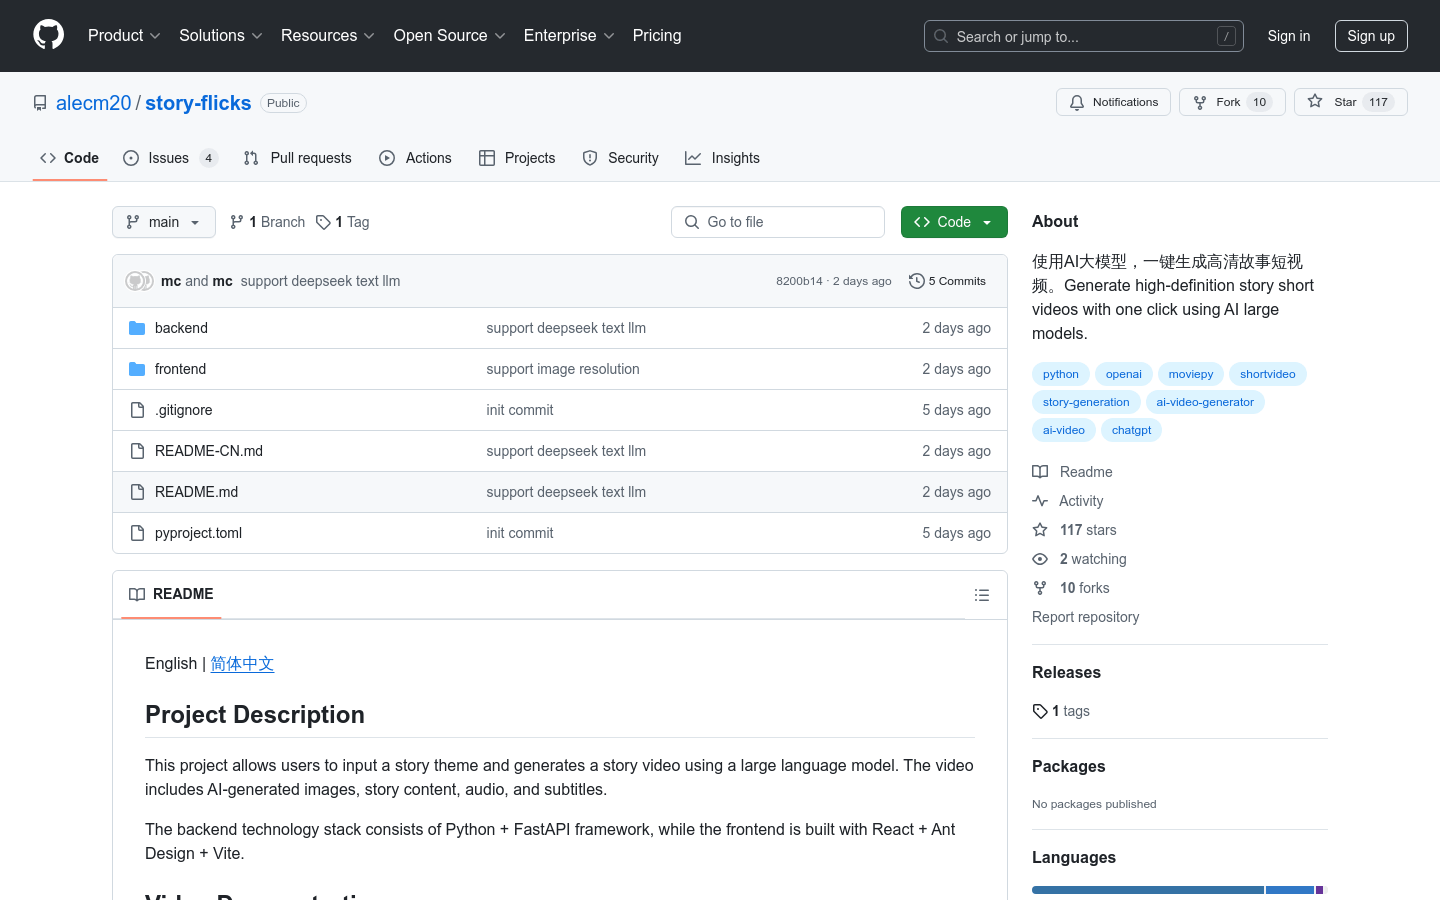Image resolution: width=1440 pixels, height=900 pixels.
Task: Click the repository icon beside alecm20
Action: tap(40, 103)
